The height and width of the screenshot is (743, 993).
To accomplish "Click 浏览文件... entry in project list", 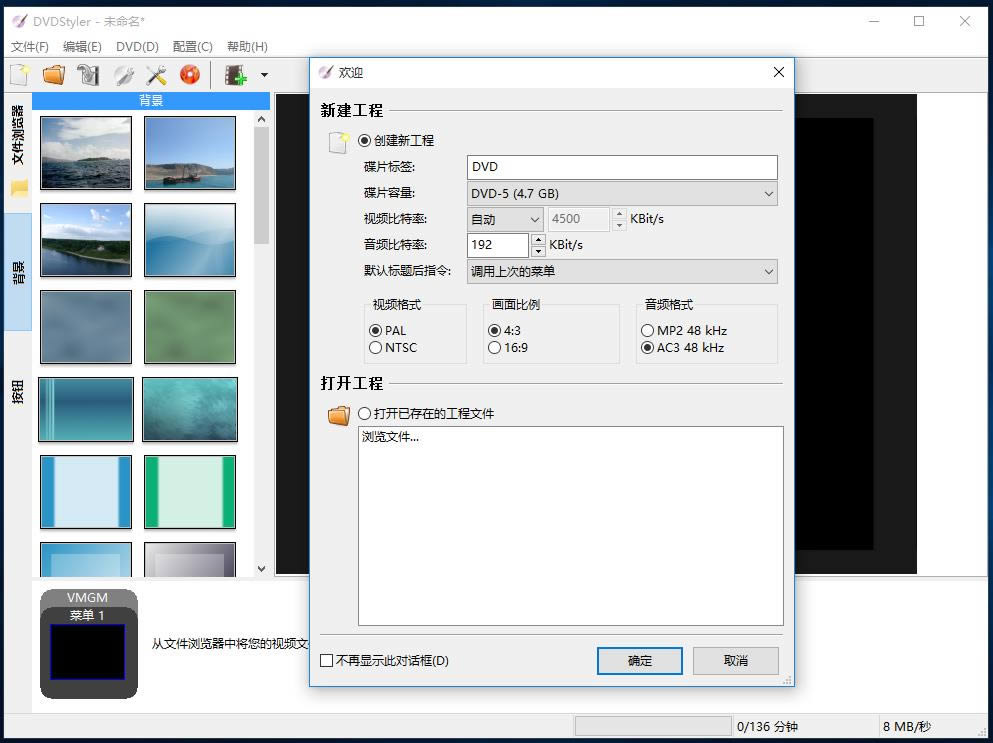I will [x=390, y=437].
